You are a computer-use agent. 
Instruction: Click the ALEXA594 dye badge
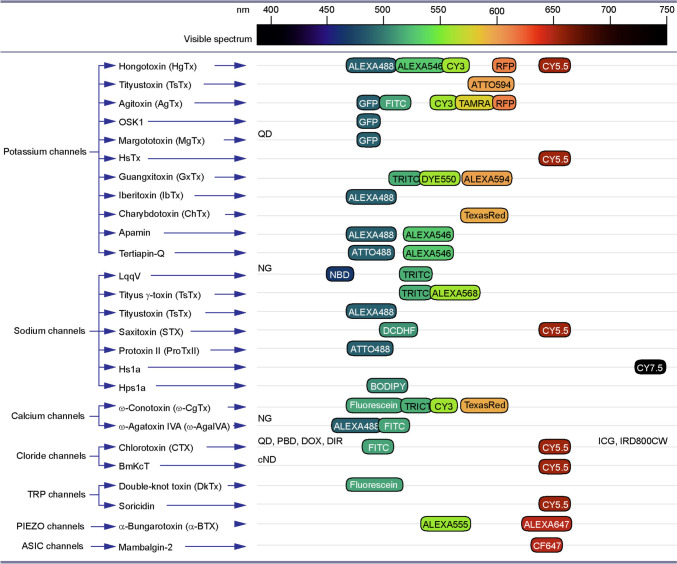coord(487,179)
